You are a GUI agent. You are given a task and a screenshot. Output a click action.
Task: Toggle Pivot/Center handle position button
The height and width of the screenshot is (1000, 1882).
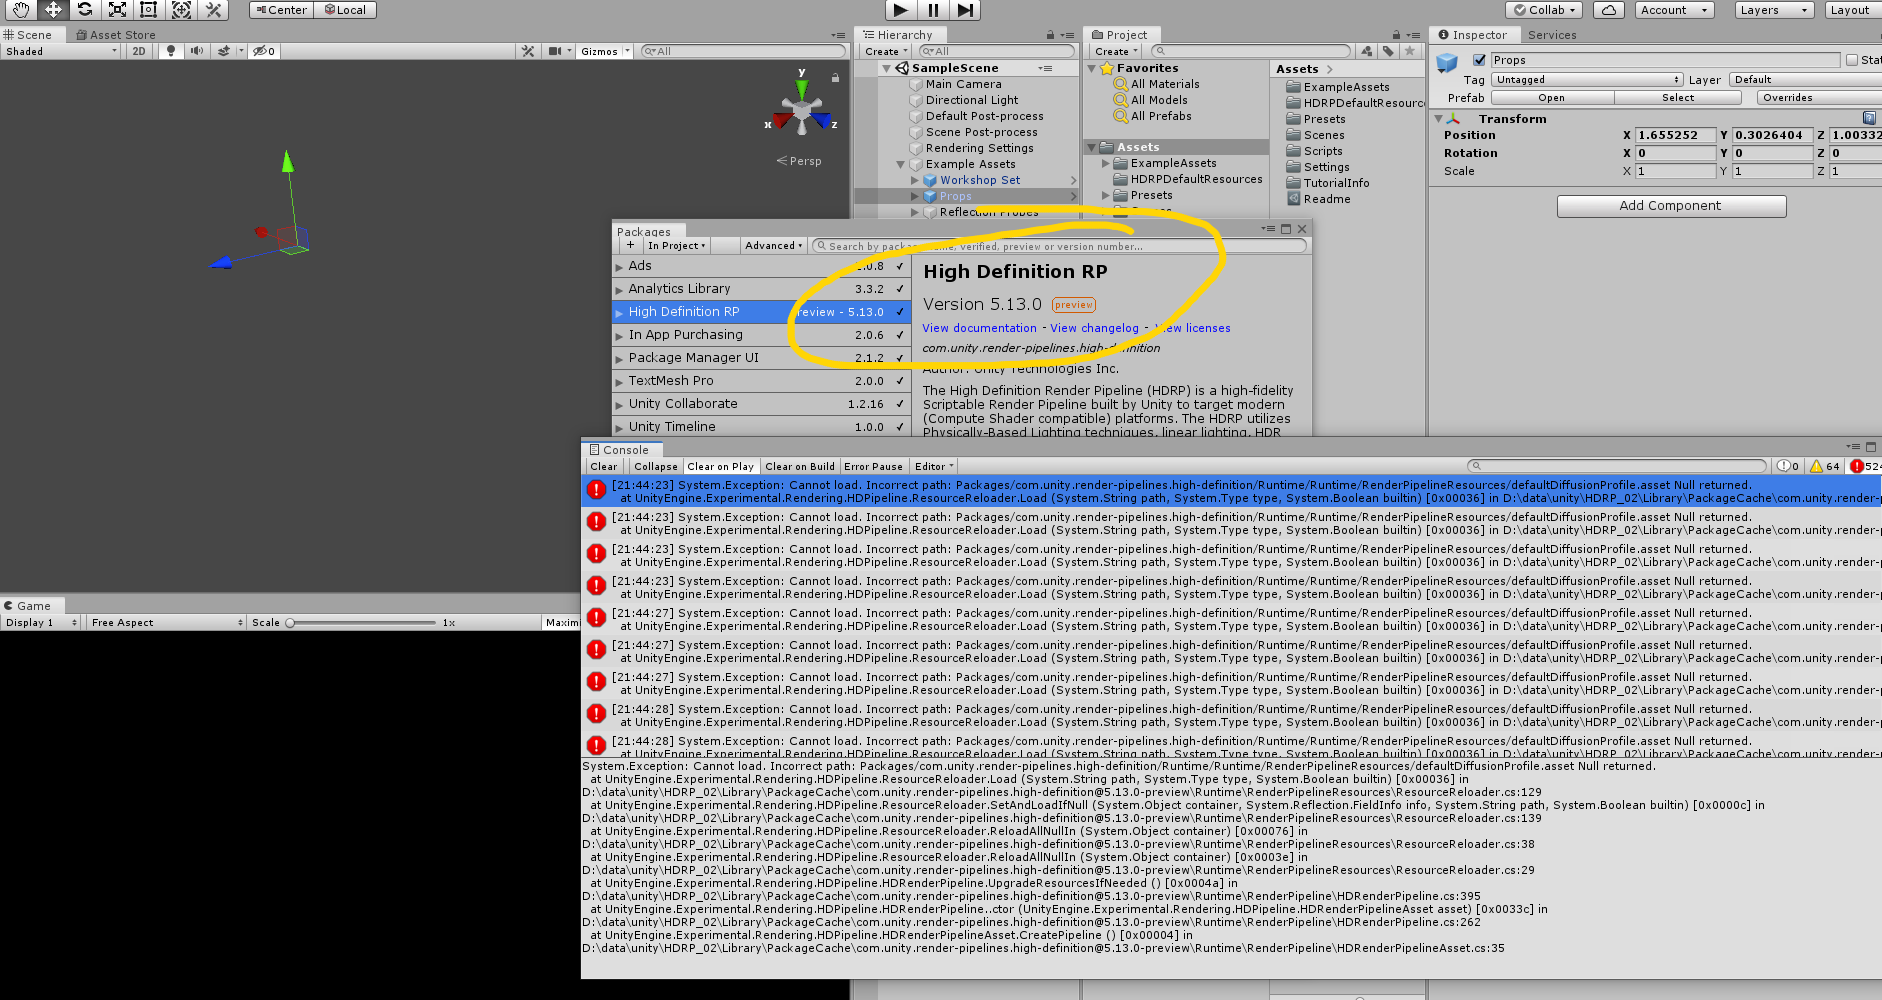[x=282, y=10]
